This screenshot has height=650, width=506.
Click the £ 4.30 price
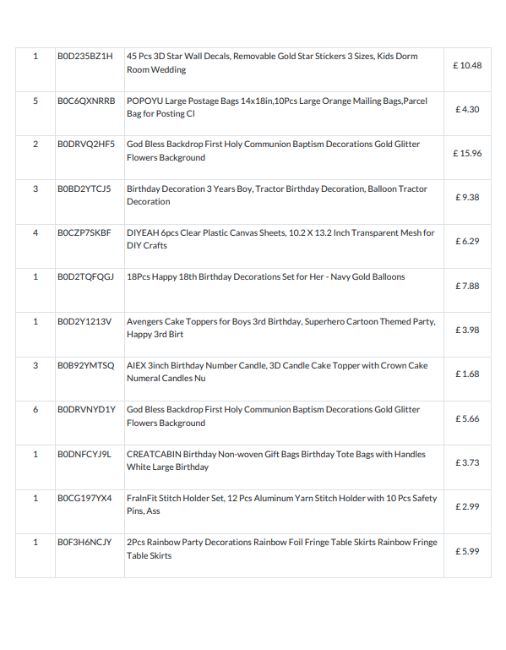tap(467, 109)
